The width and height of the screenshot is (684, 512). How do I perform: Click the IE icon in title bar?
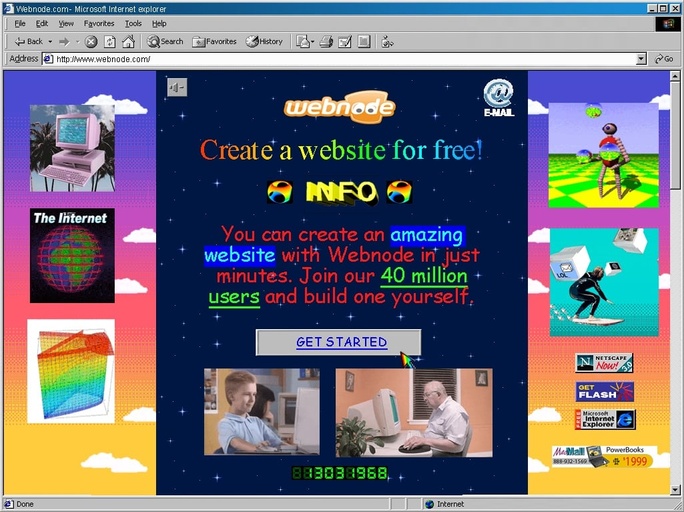pyautogui.click(x=8, y=9)
